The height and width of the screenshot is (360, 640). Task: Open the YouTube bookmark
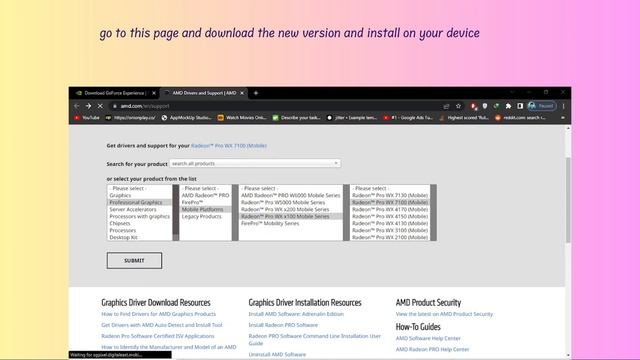[x=87, y=118]
